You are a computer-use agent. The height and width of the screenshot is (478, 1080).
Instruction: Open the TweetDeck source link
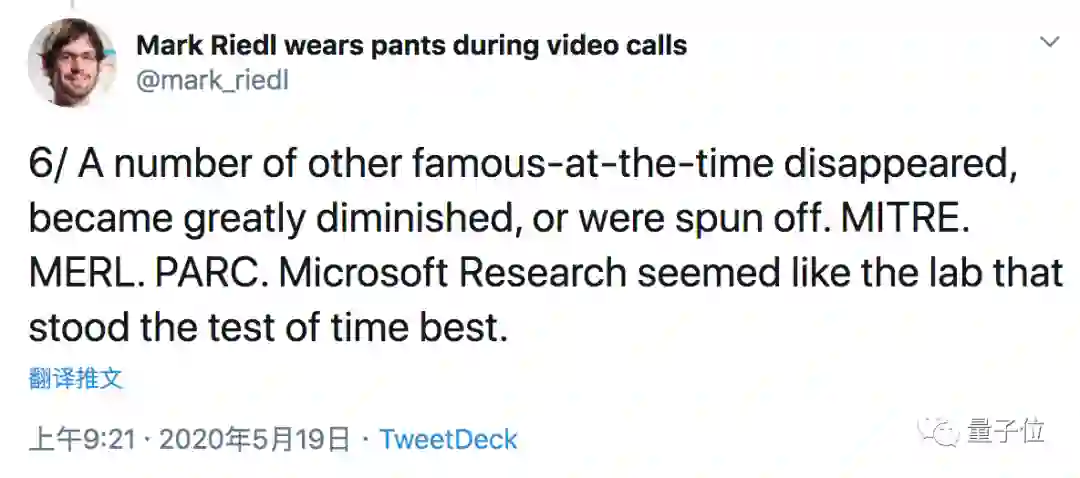(x=449, y=438)
